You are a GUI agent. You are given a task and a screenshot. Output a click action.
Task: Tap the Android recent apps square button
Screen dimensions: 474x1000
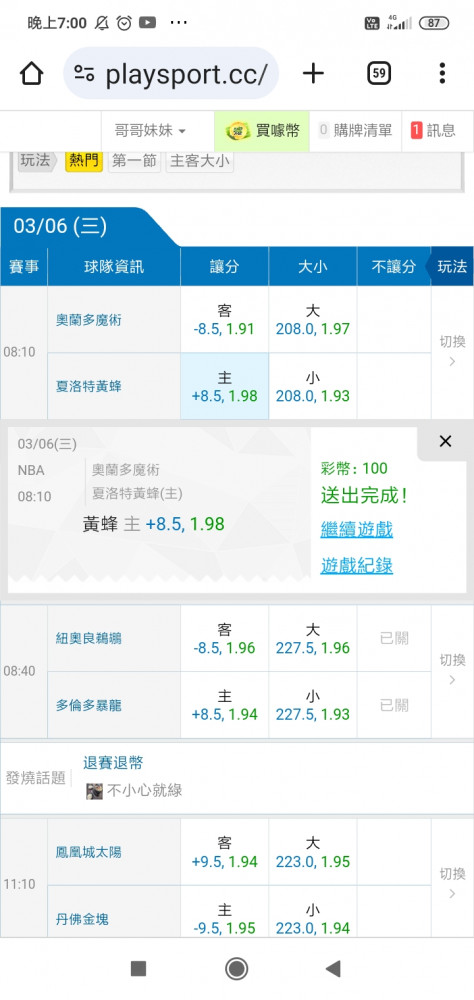pos(138,969)
